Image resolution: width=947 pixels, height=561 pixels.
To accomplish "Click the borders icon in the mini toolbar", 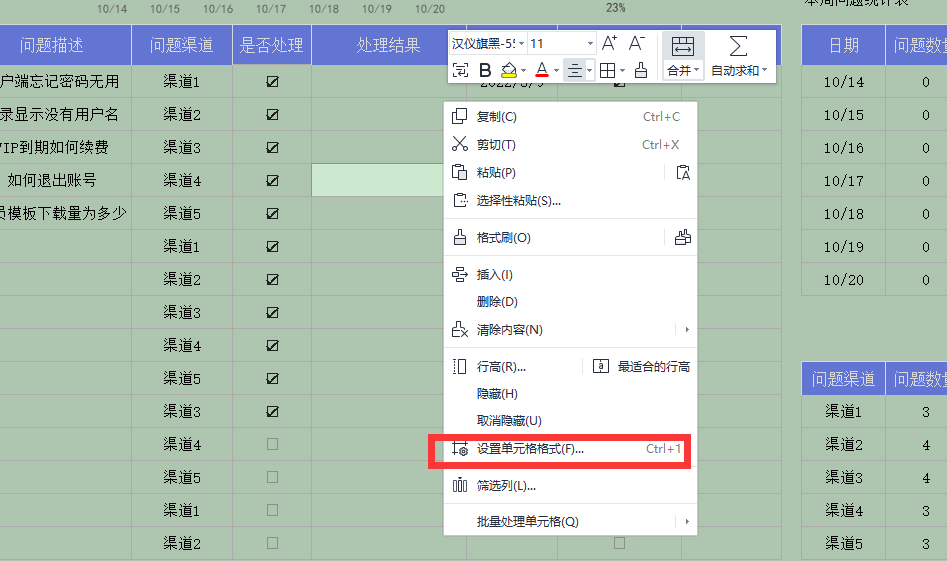I will coord(608,71).
